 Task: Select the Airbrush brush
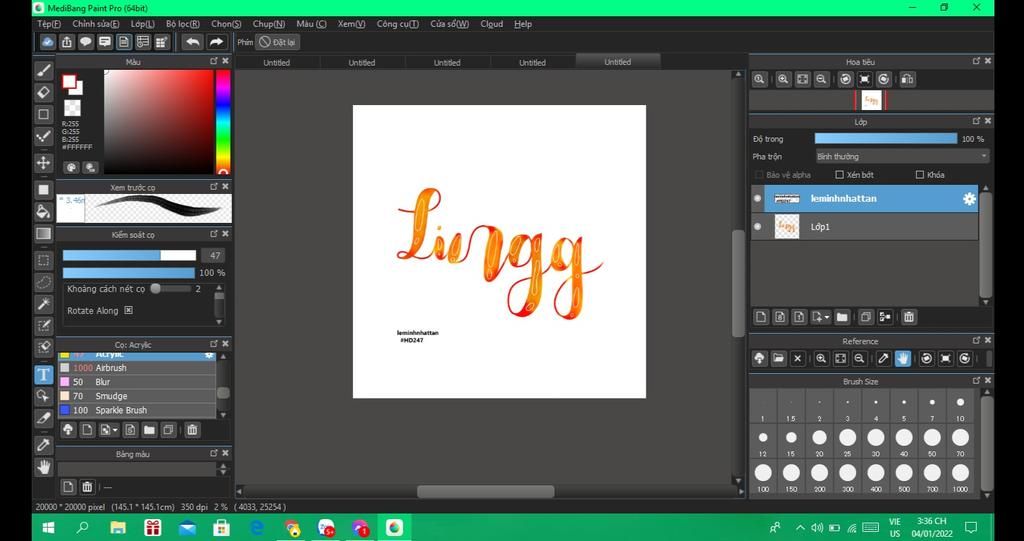point(137,368)
